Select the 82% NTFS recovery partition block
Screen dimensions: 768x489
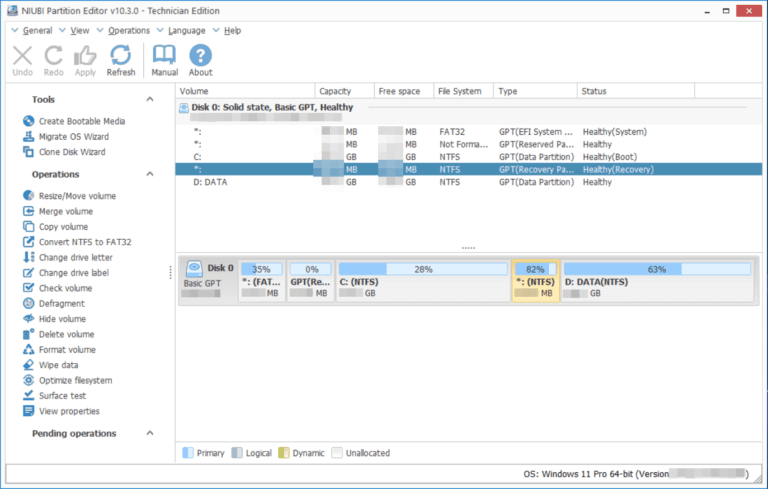pos(536,281)
